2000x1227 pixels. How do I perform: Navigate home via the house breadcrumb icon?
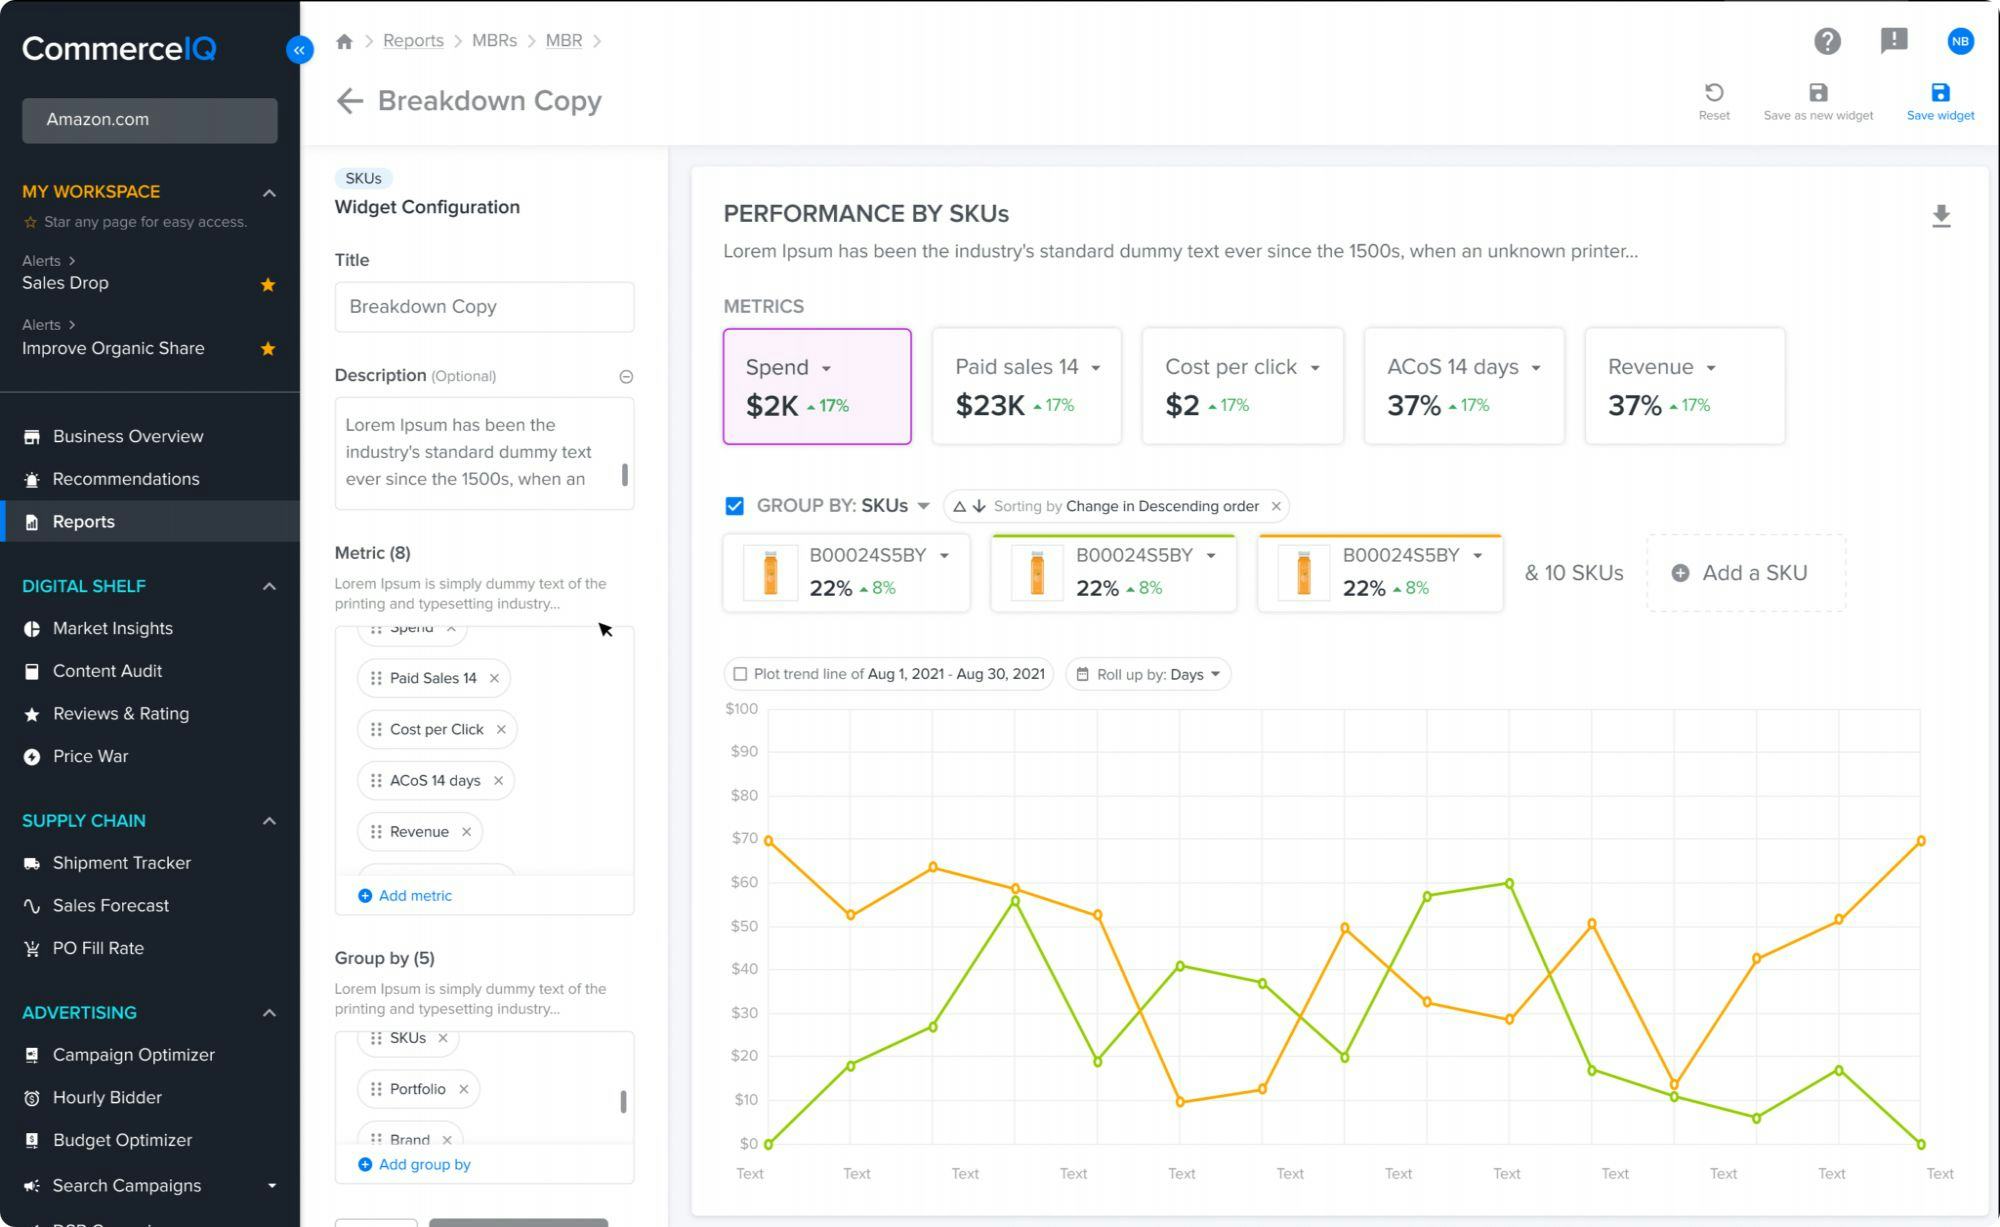pyautogui.click(x=344, y=40)
